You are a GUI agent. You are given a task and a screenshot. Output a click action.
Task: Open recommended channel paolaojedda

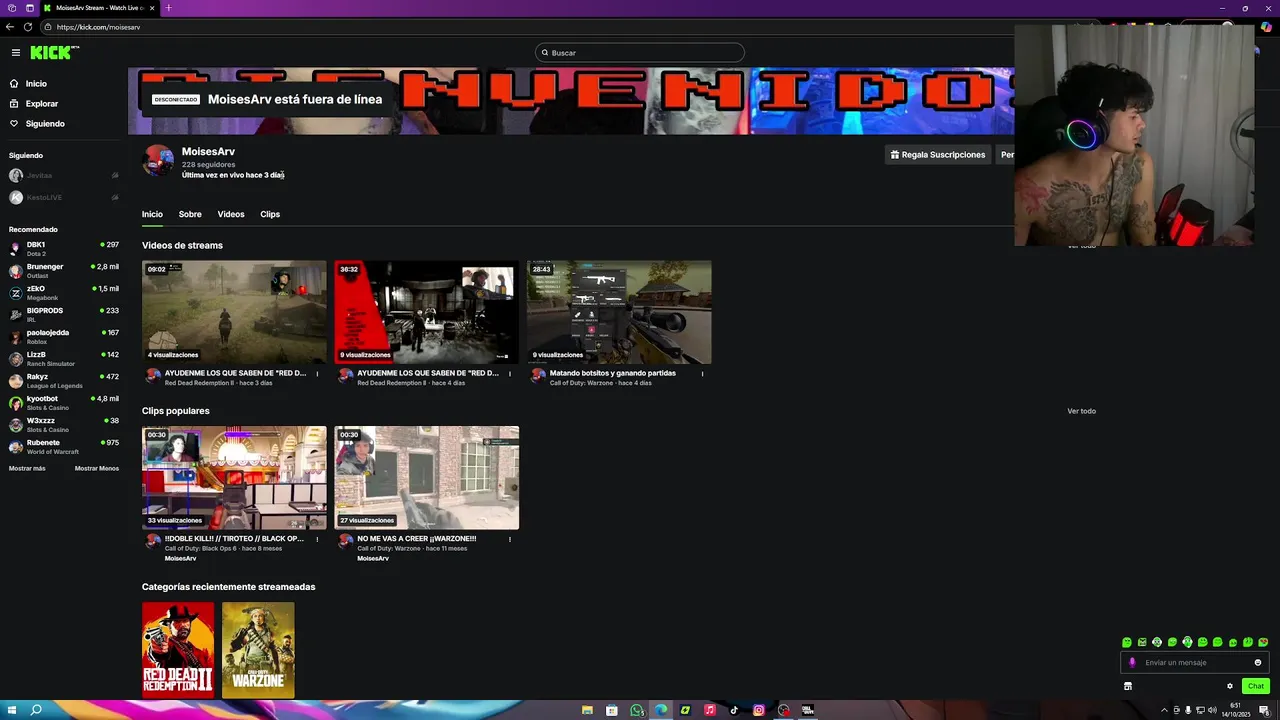tap(64, 337)
